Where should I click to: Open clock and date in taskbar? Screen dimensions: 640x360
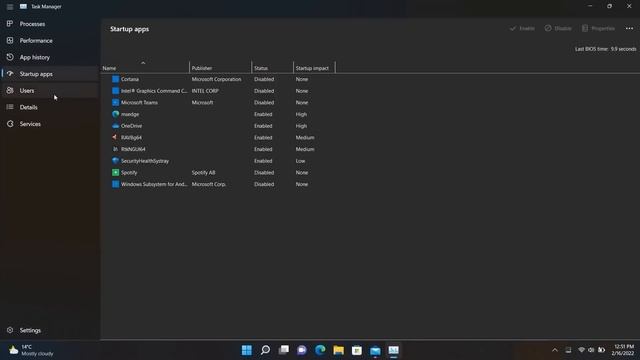coord(623,350)
